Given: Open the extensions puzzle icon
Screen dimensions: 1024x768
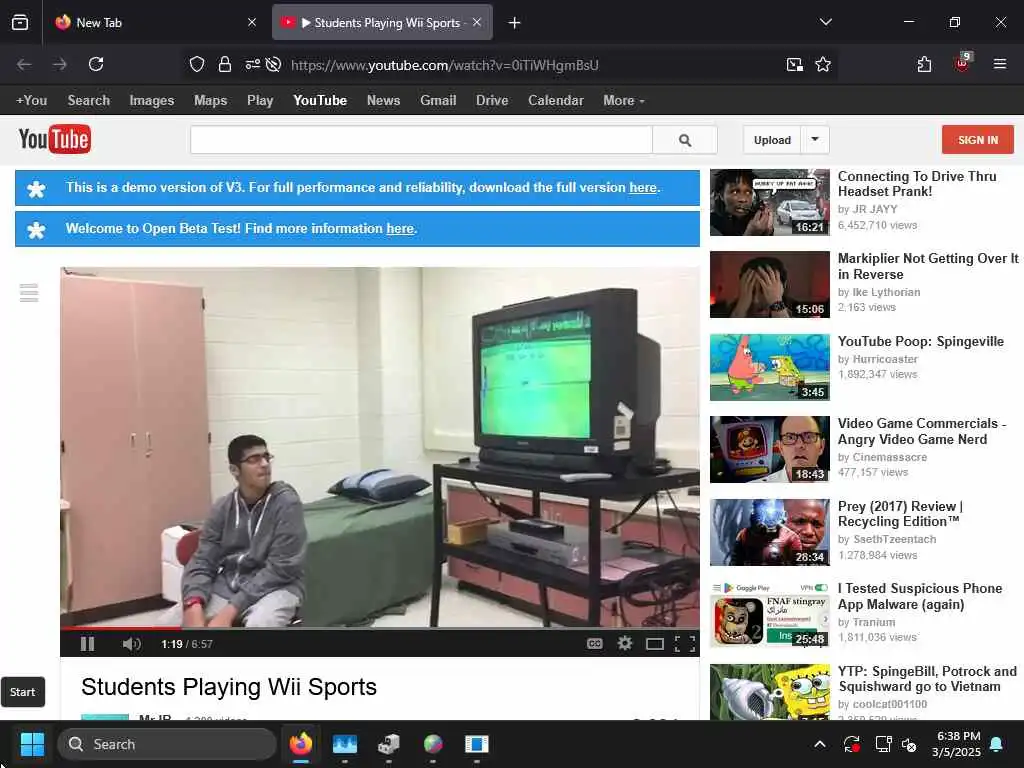Looking at the screenshot, I should click(x=924, y=64).
